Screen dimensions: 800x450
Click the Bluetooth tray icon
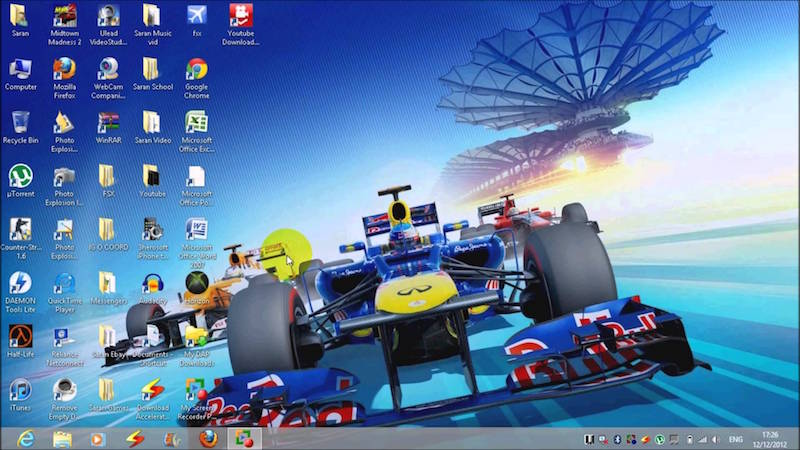(x=617, y=439)
